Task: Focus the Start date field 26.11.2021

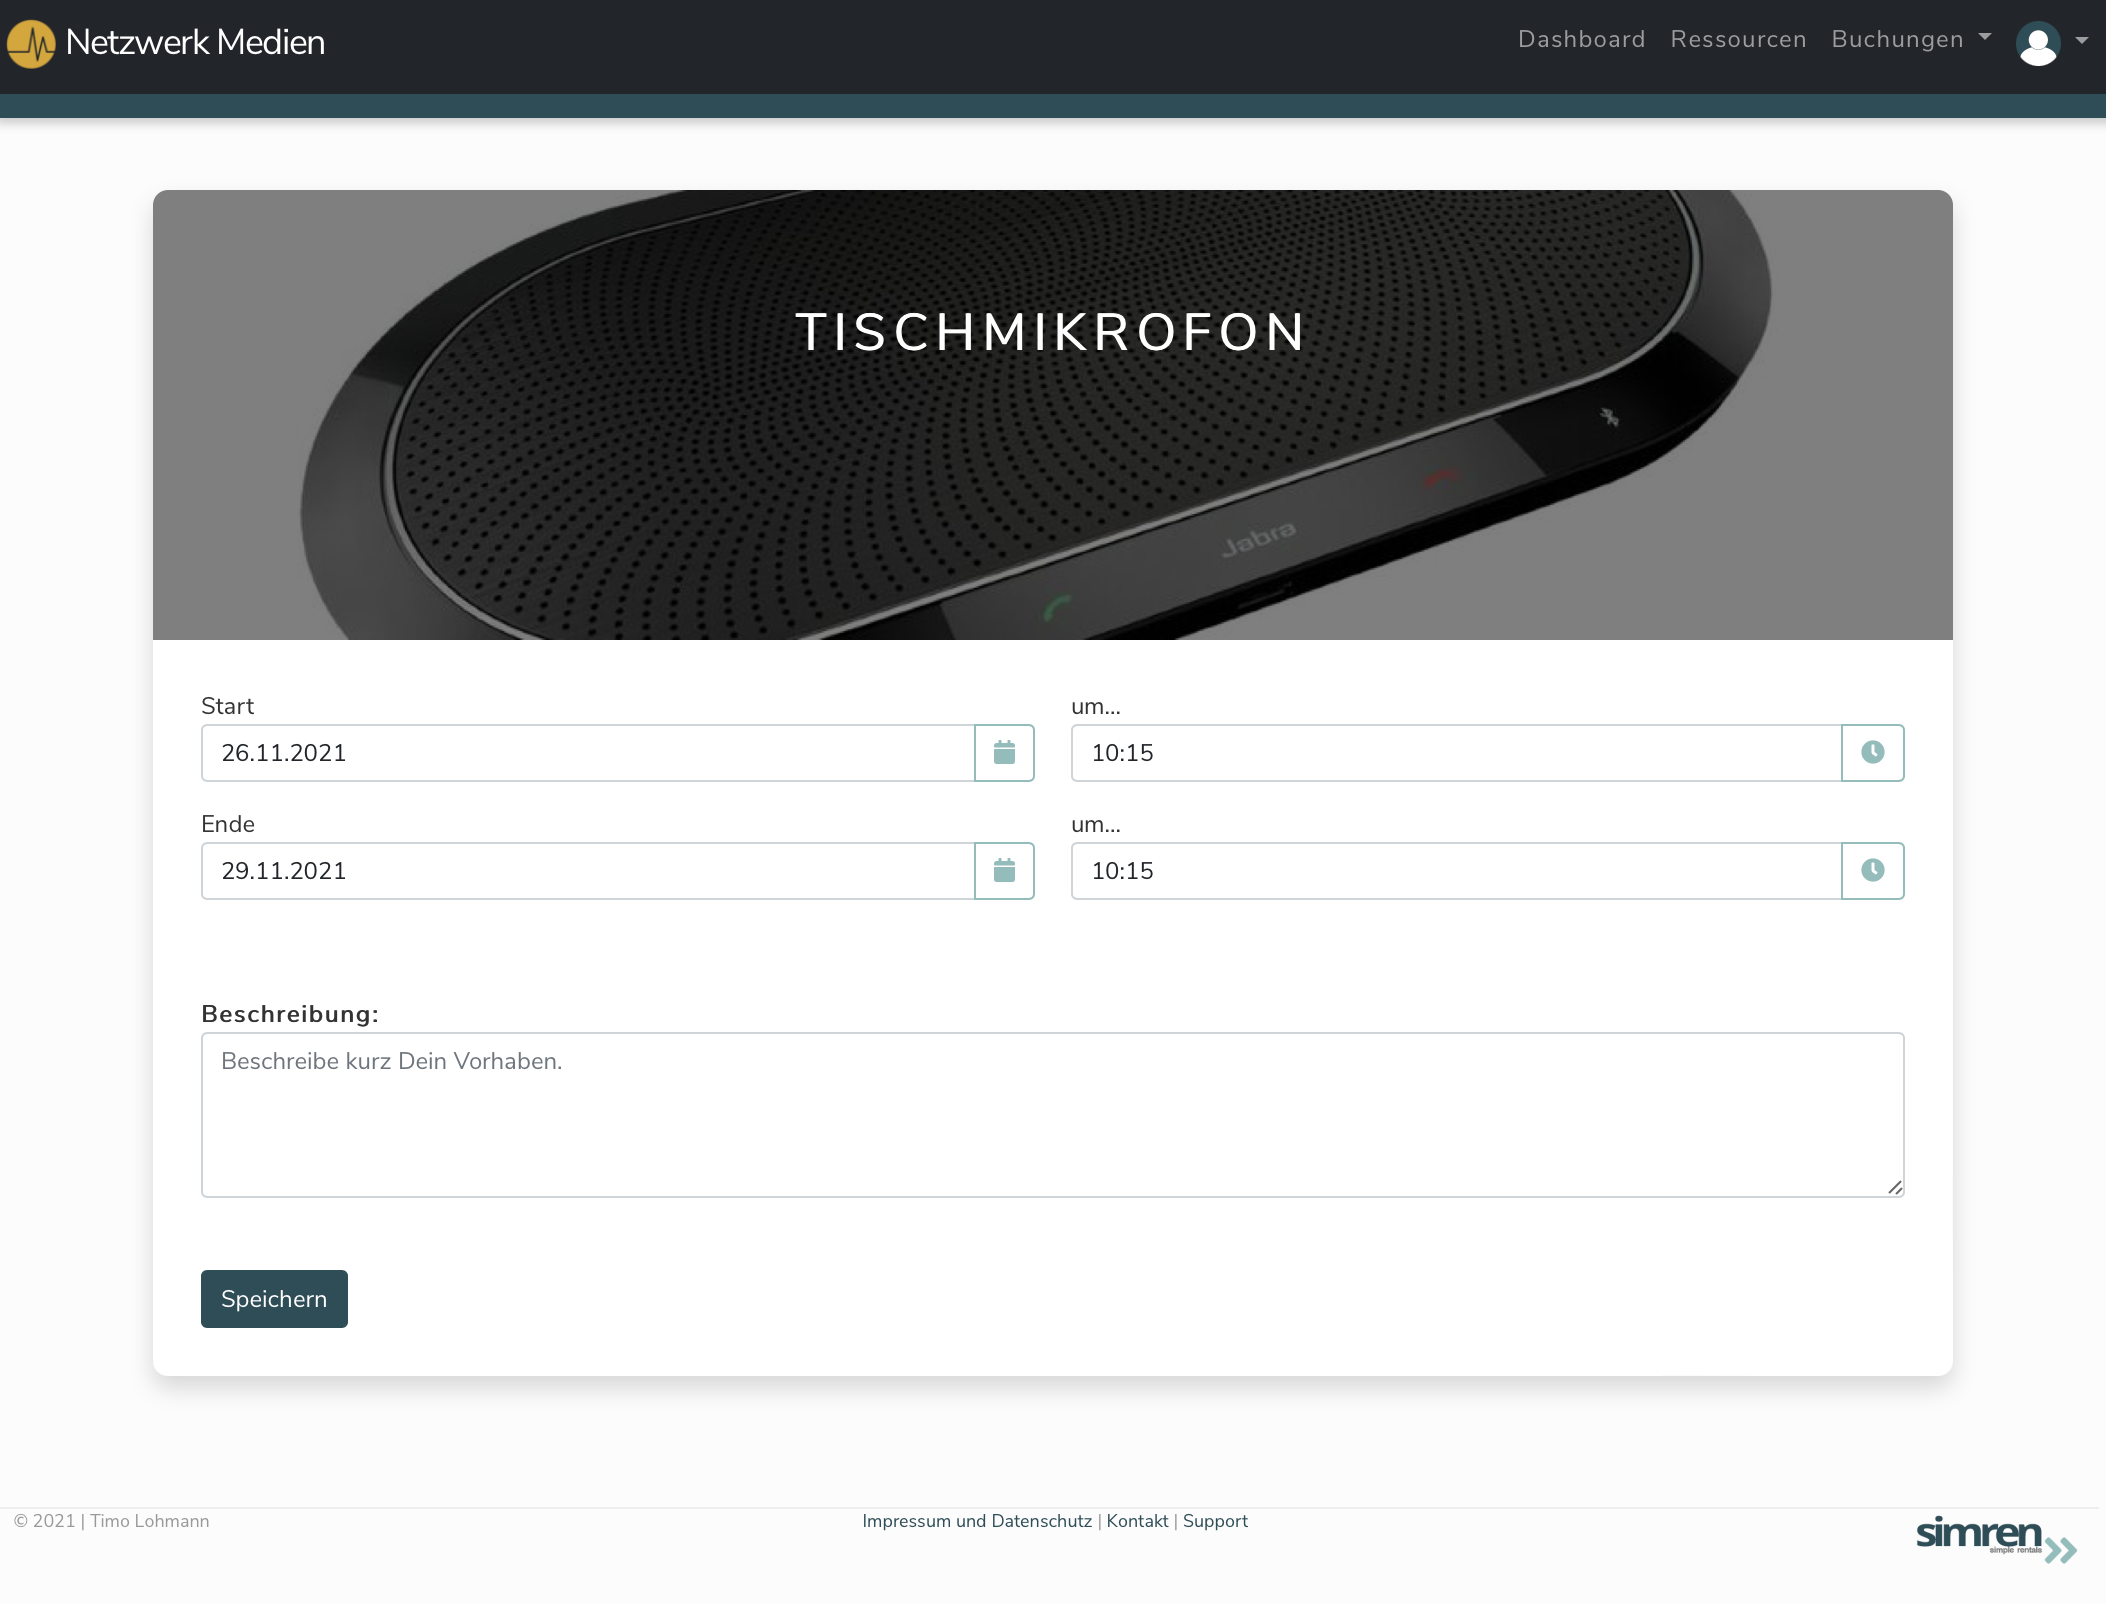Action: point(588,753)
